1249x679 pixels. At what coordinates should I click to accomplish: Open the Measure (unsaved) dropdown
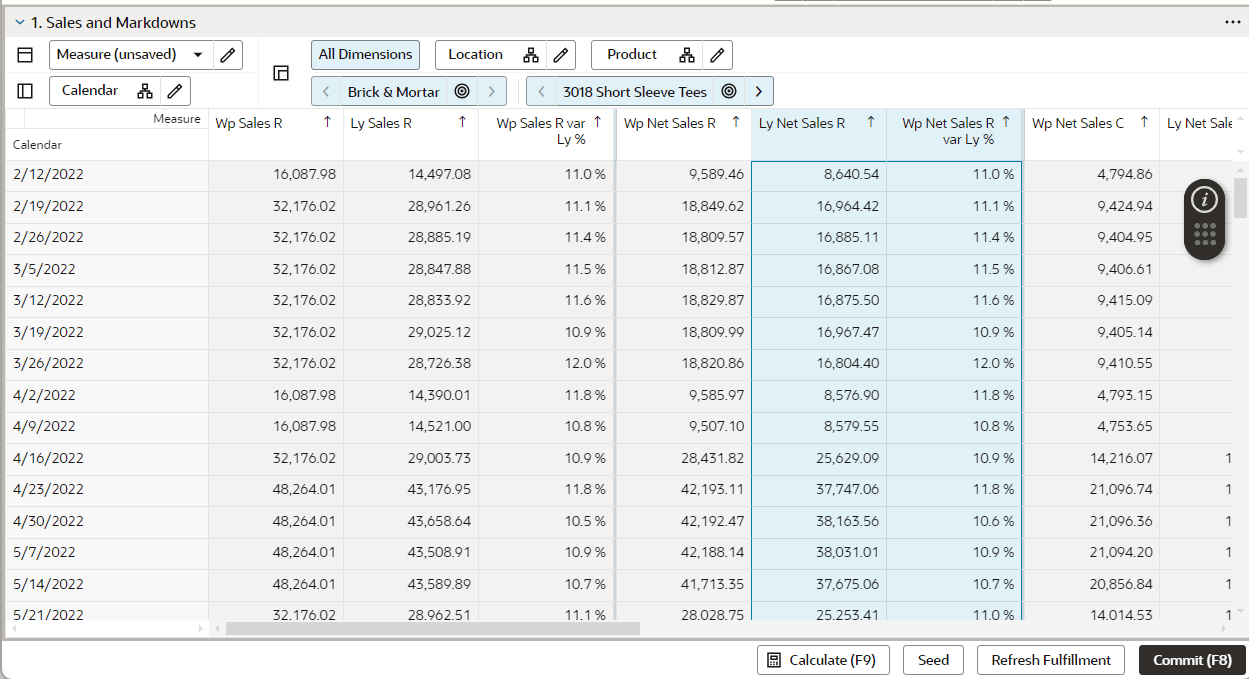[198, 55]
